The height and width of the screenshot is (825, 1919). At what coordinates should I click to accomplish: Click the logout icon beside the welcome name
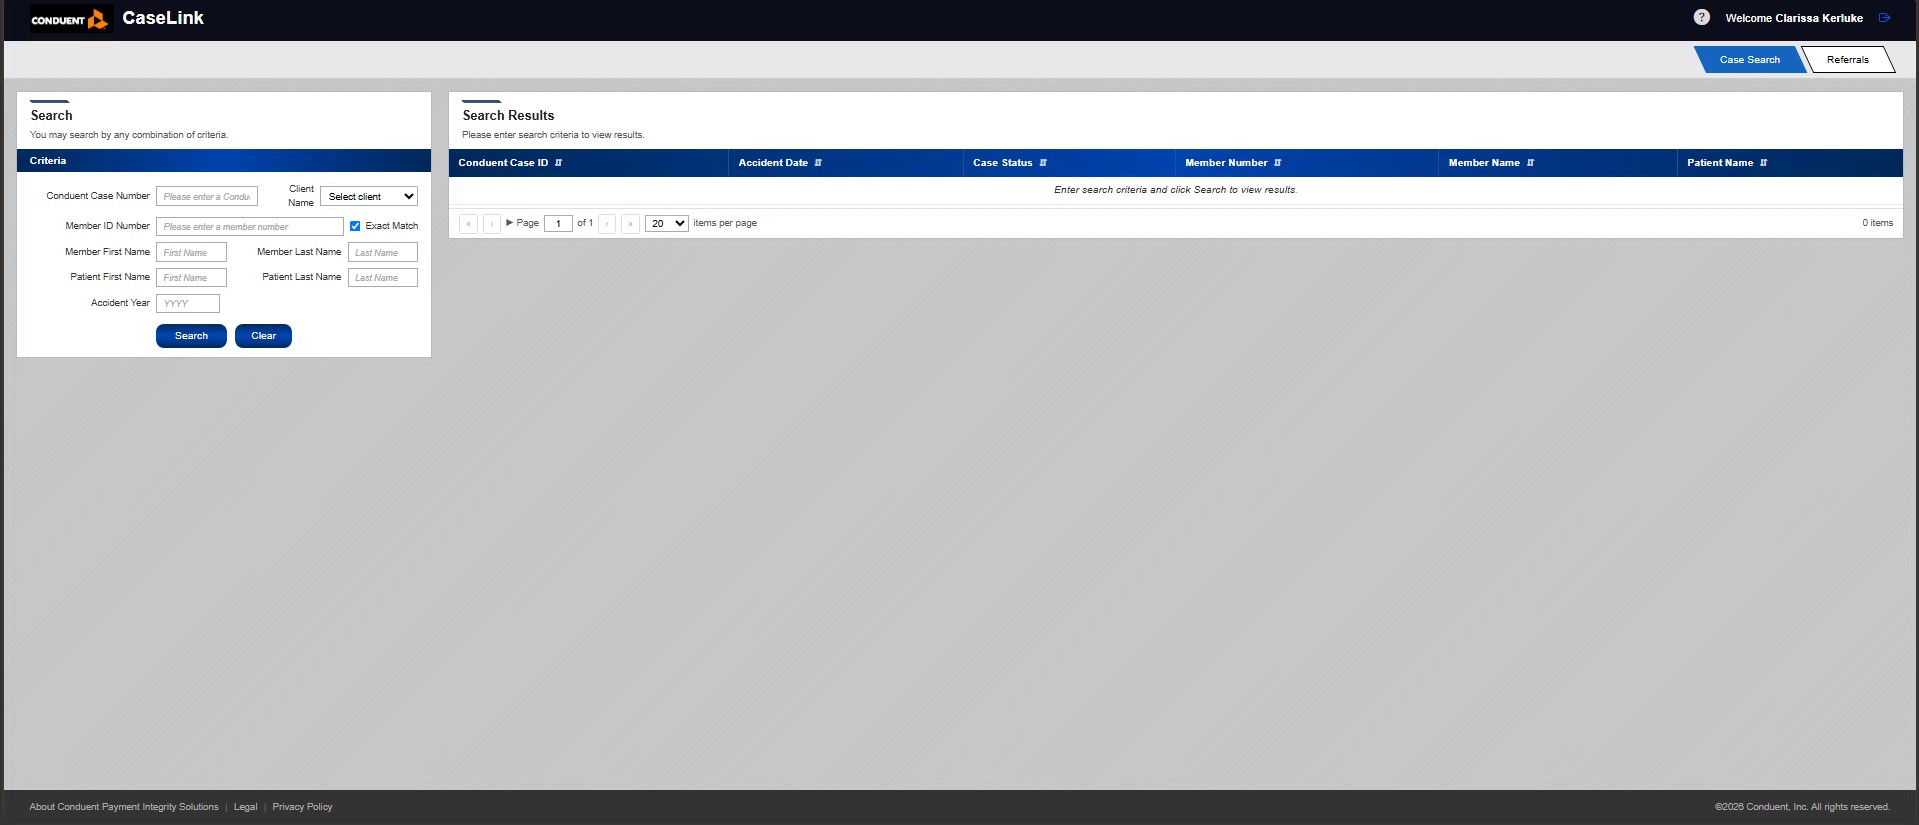[x=1885, y=17]
